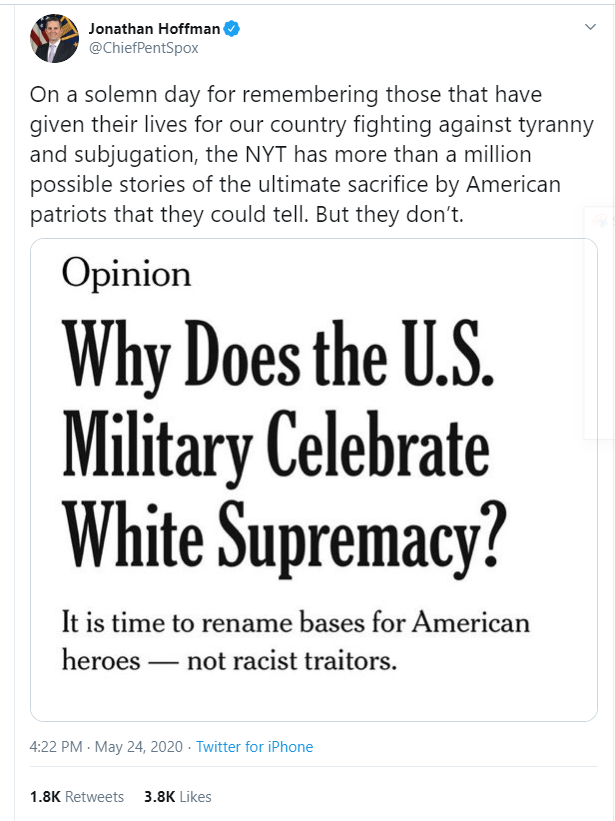Viewport: 615px width, 821px height.
Task: Click the faint icon at the right edge panel
Action: click(601, 221)
